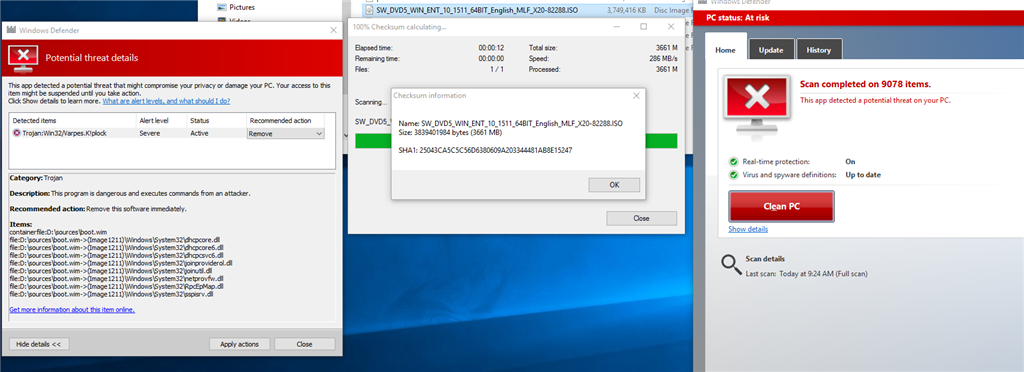
Task: Click the Pictures folder icon in Explorer
Action: click(221, 7)
